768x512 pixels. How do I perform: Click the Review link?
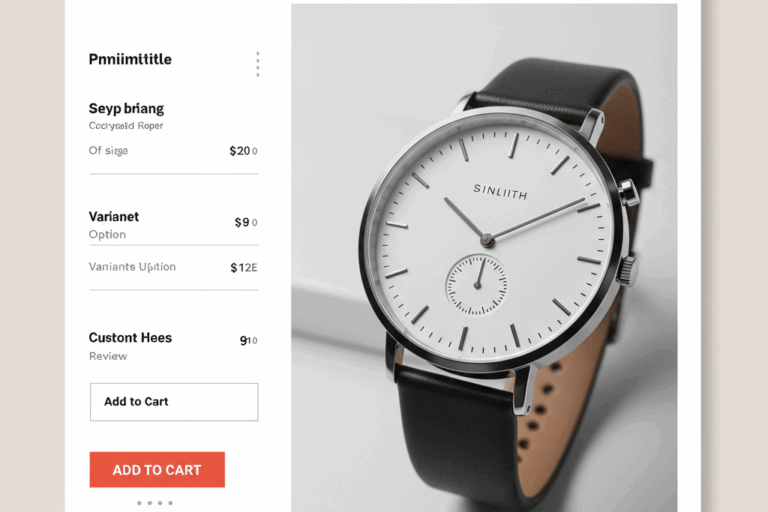tap(108, 356)
